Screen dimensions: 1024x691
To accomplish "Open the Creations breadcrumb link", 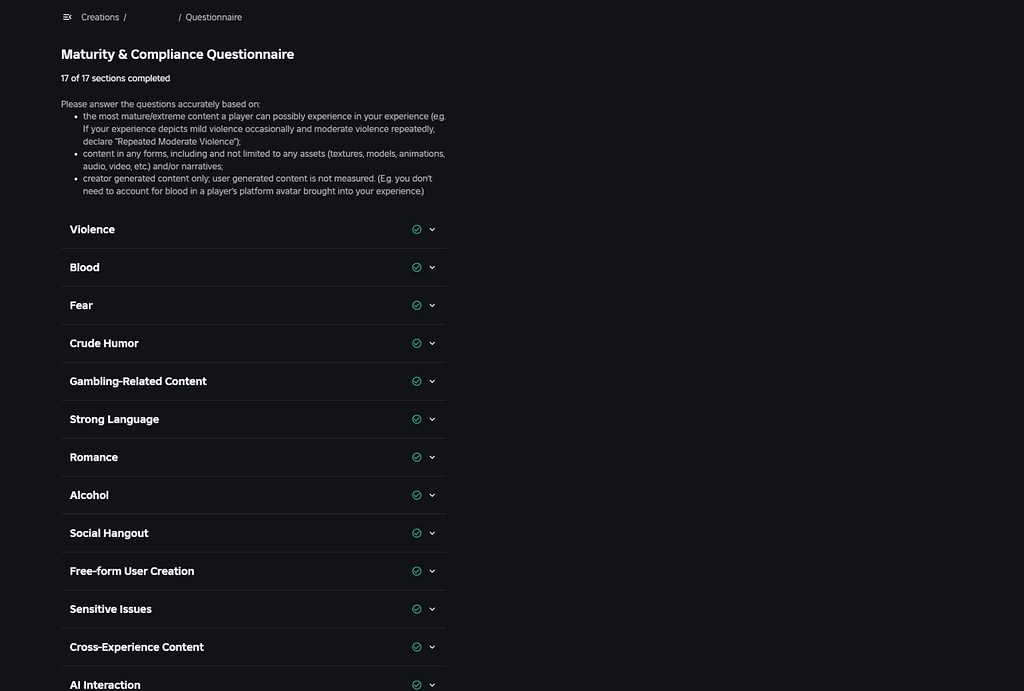I will click(99, 17).
